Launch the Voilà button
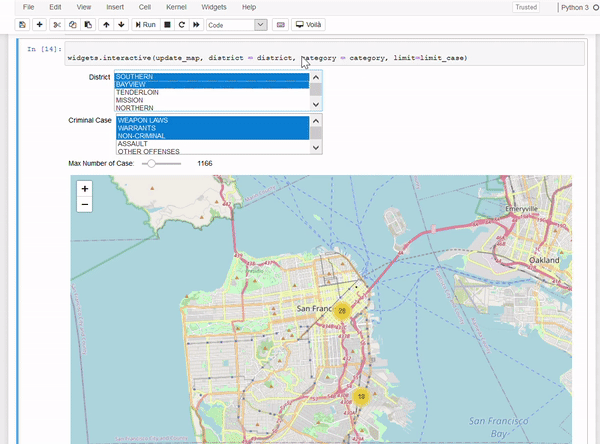The height and width of the screenshot is (444, 600). 308,24
